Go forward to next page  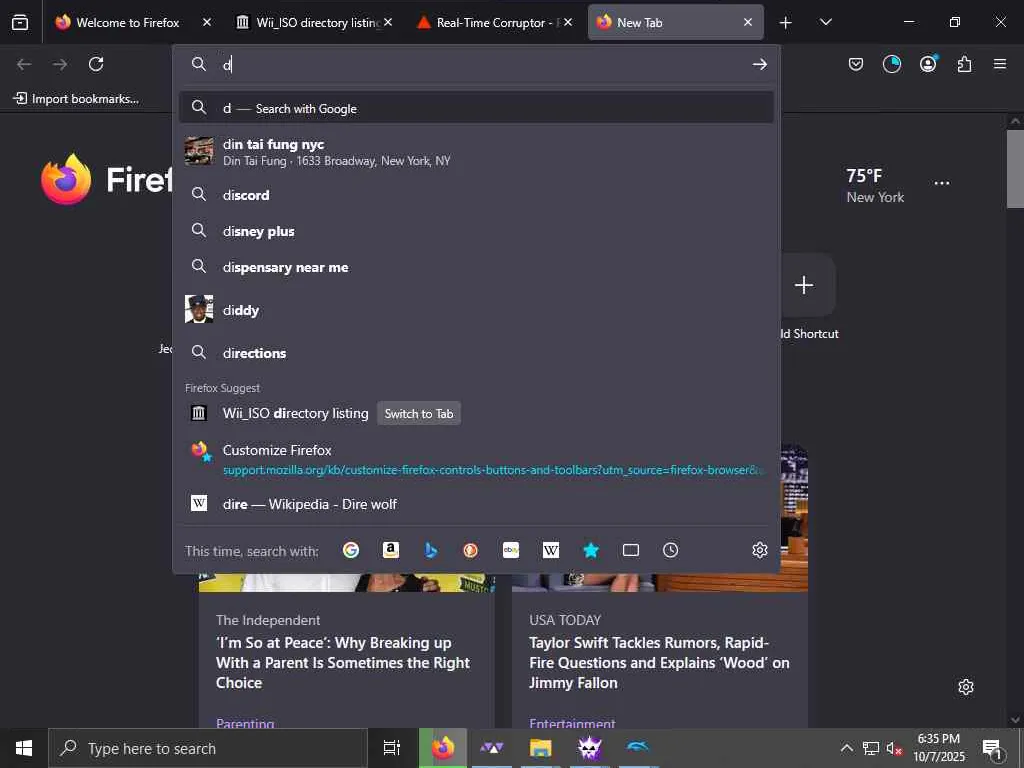coord(60,64)
